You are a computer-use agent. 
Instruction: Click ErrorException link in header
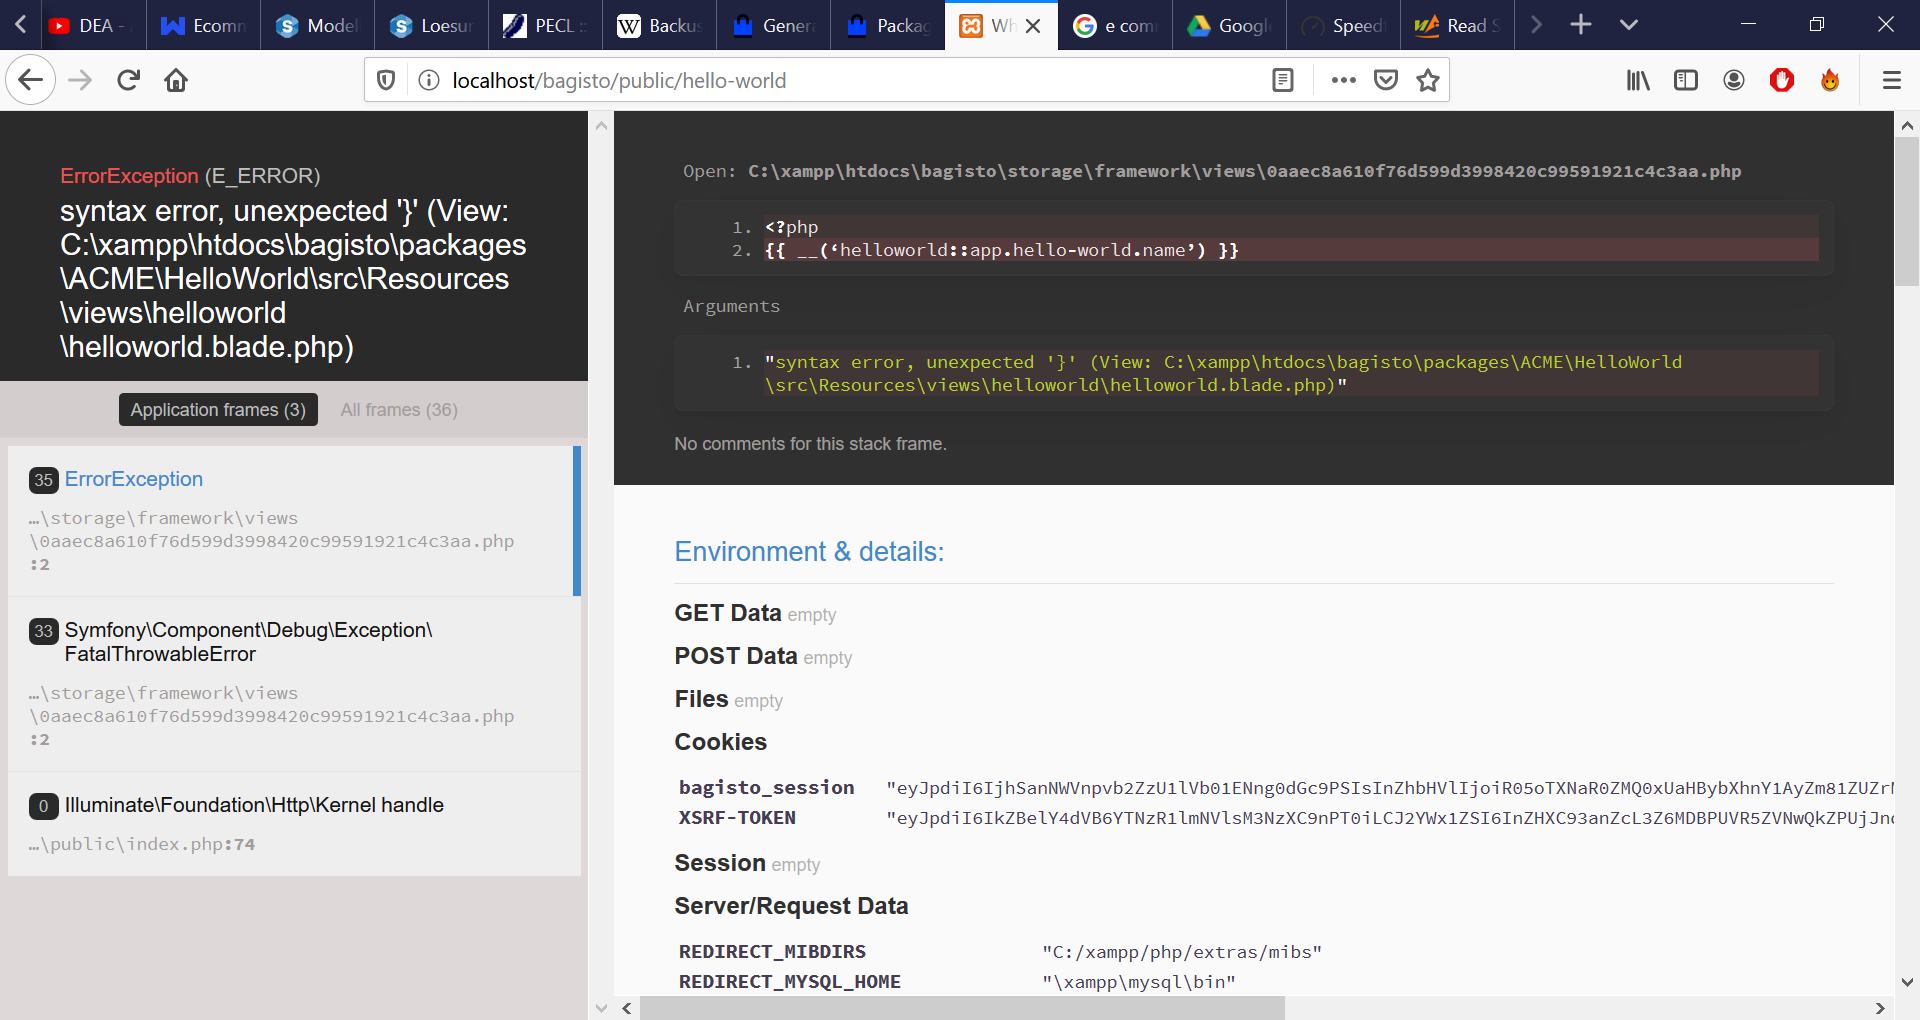(129, 176)
